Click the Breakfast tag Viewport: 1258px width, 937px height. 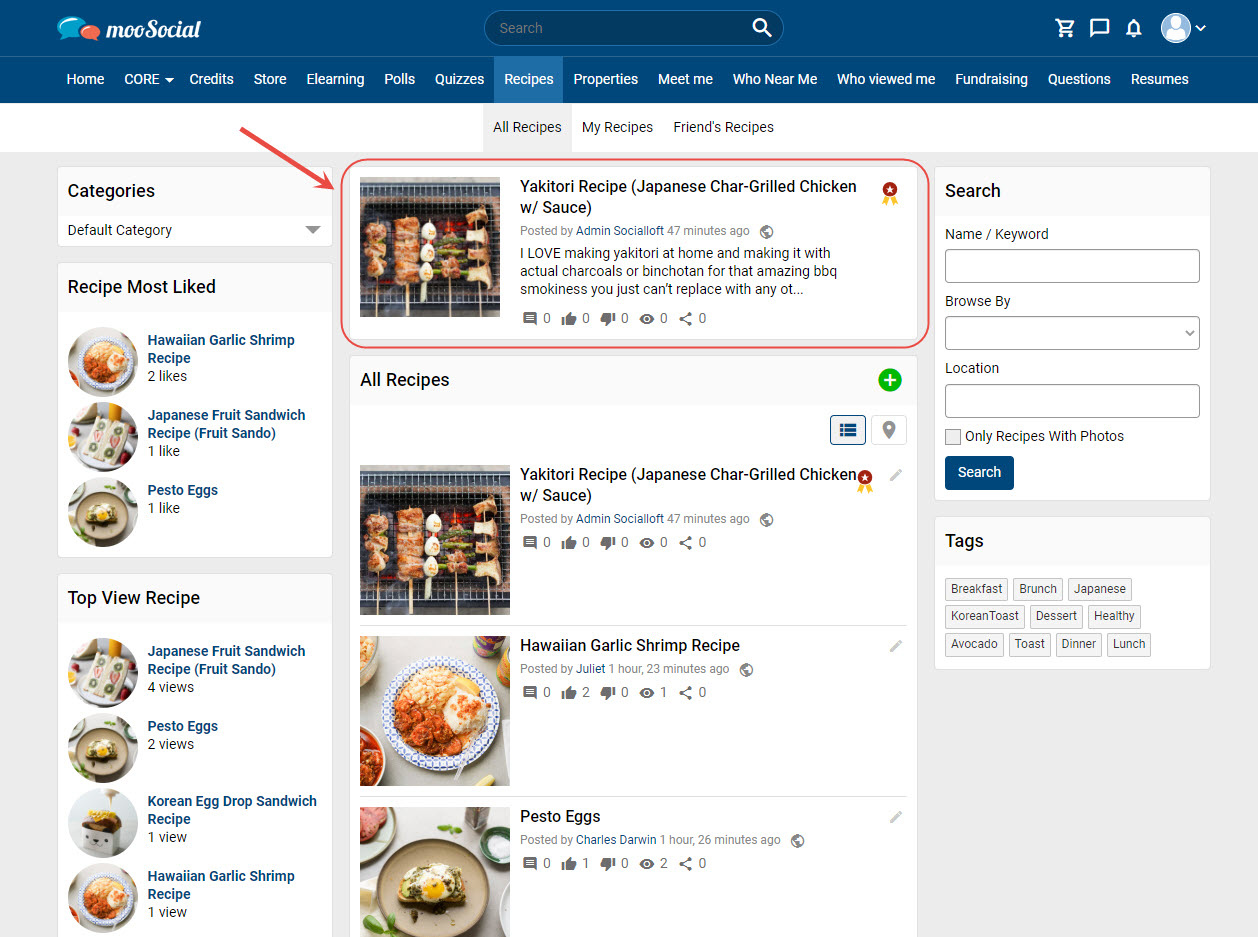tap(977, 589)
